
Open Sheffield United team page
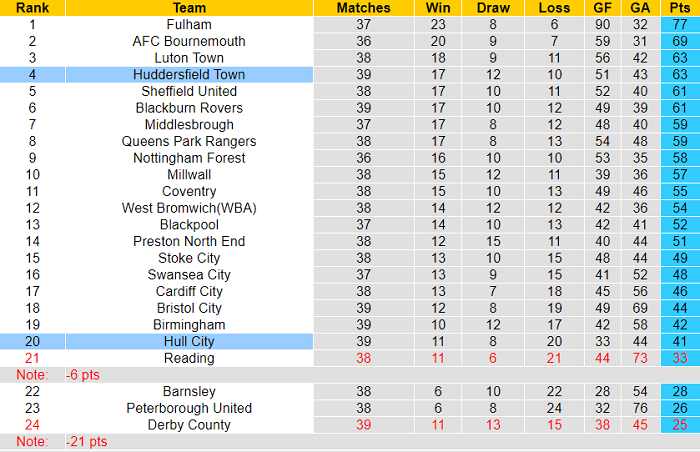[x=189, y=91]
